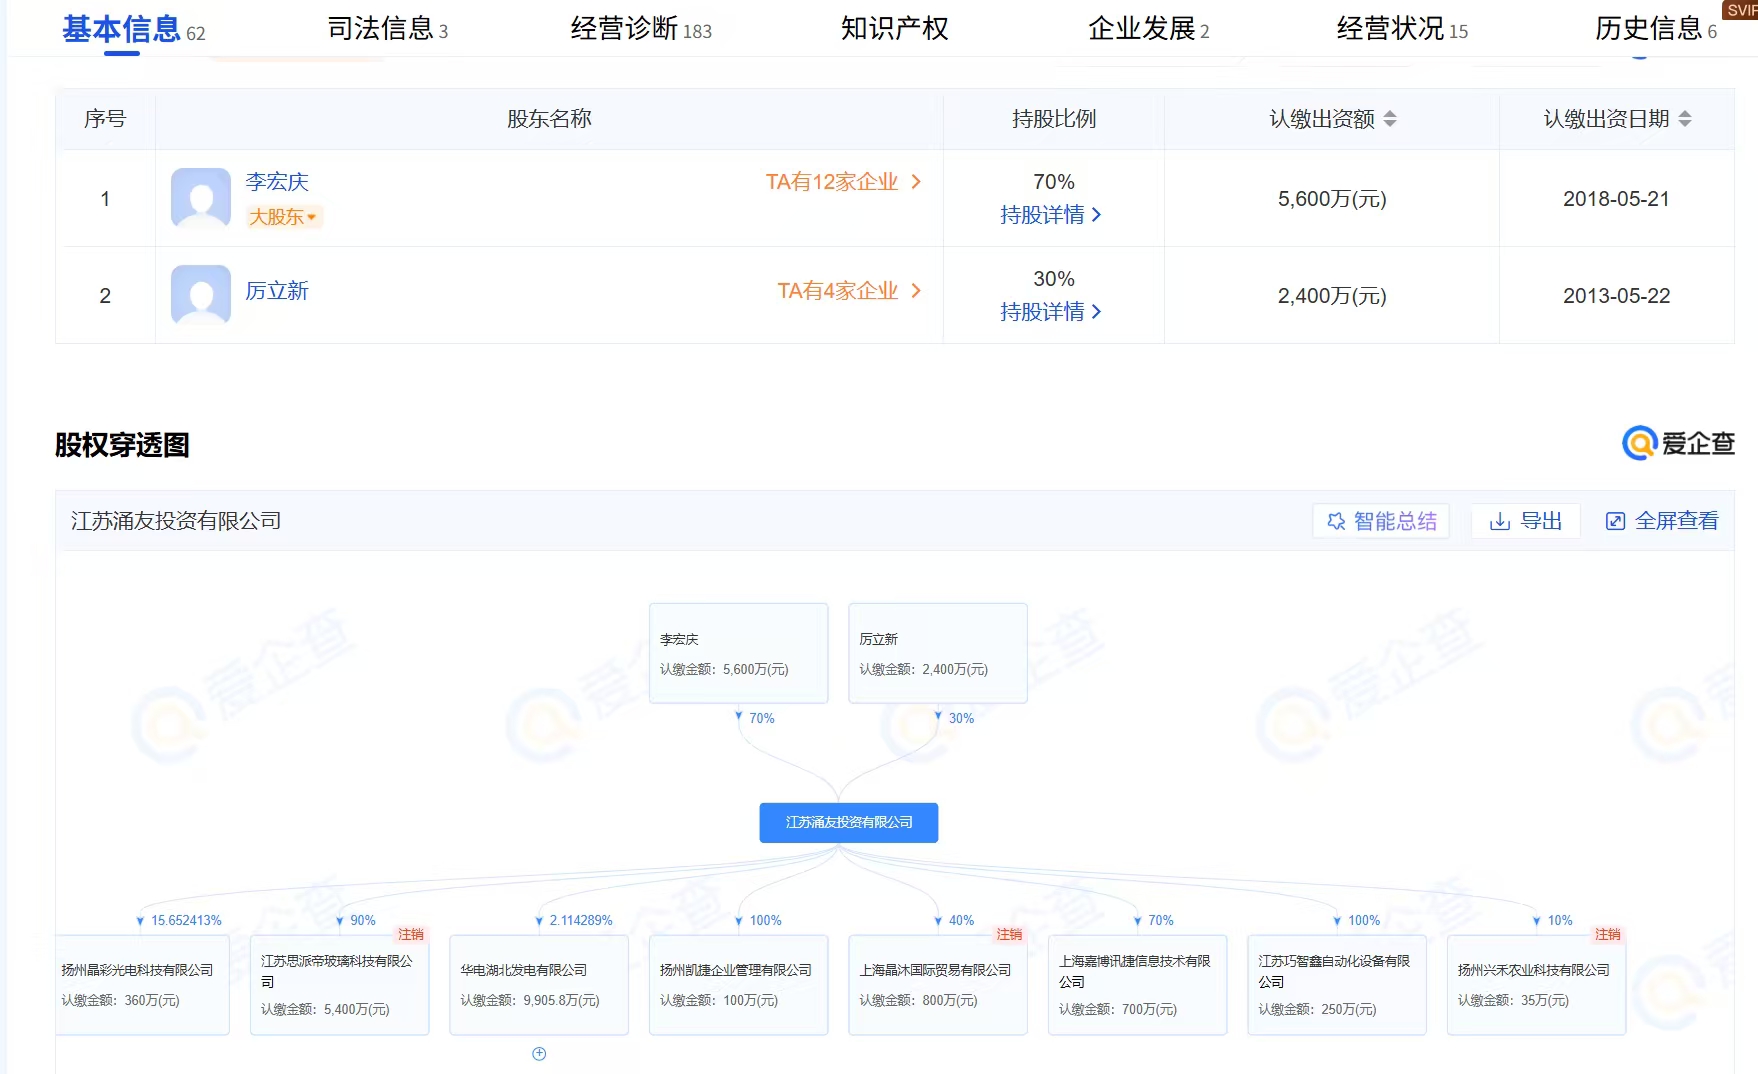Viewport: 1758px width, 1074px height.
Task: Select the 知识产权 tab
Action: (x=895, y=29)
